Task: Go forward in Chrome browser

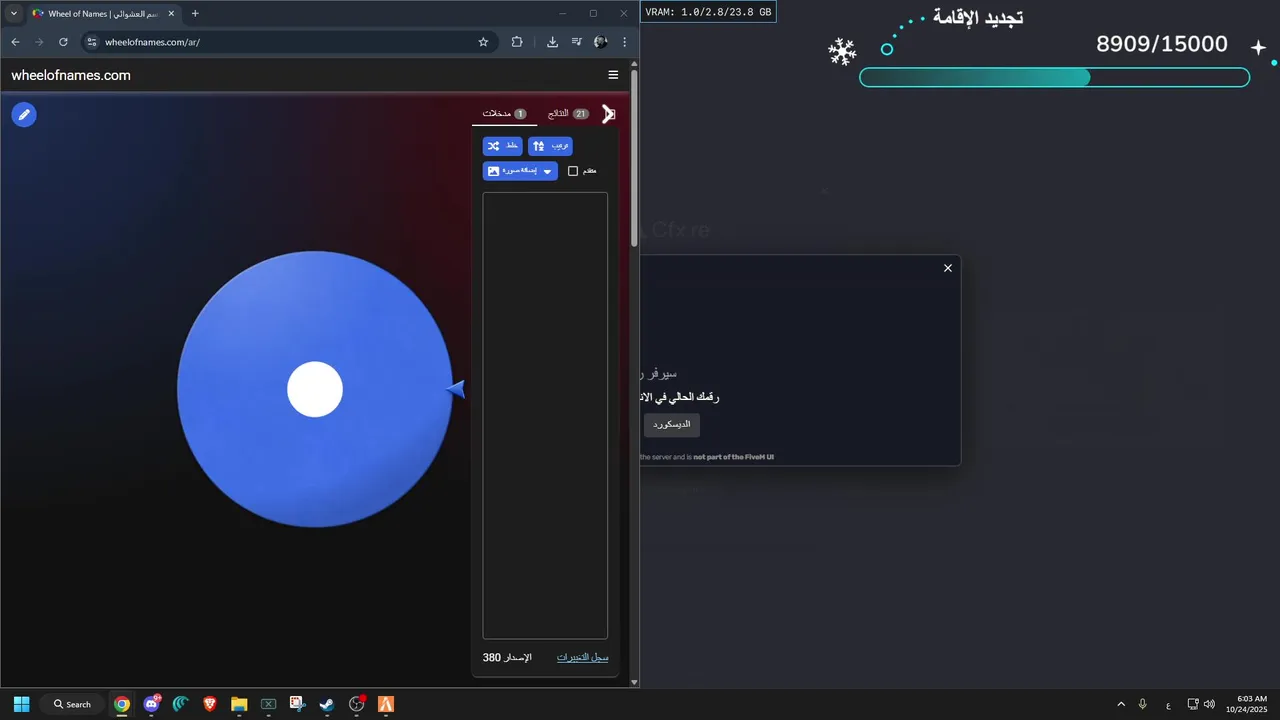Action: (39, 42)
